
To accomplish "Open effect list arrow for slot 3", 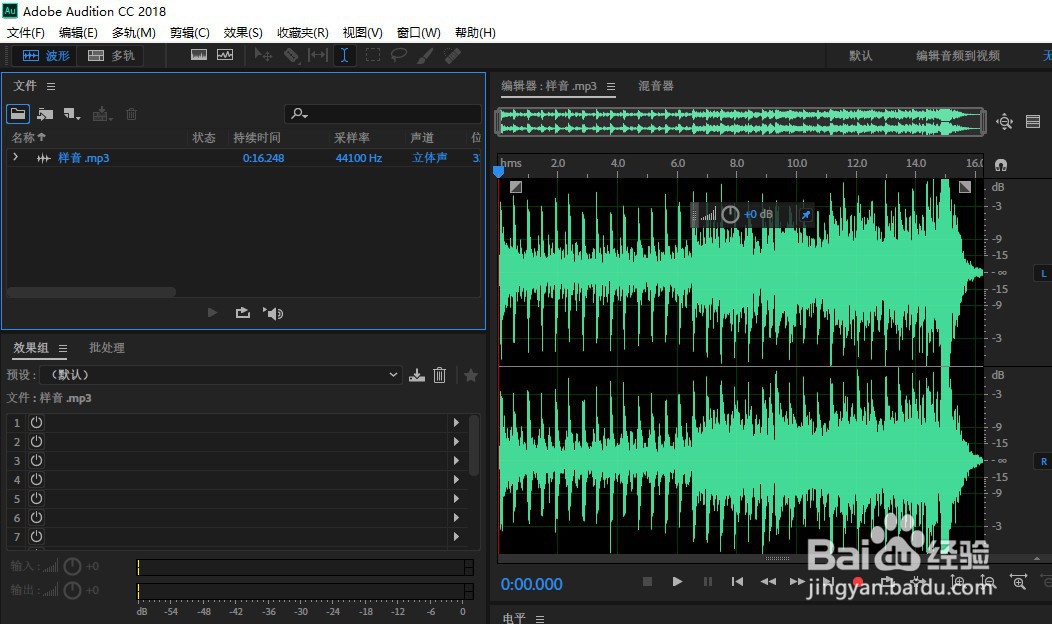I will [x=456, y=460].
